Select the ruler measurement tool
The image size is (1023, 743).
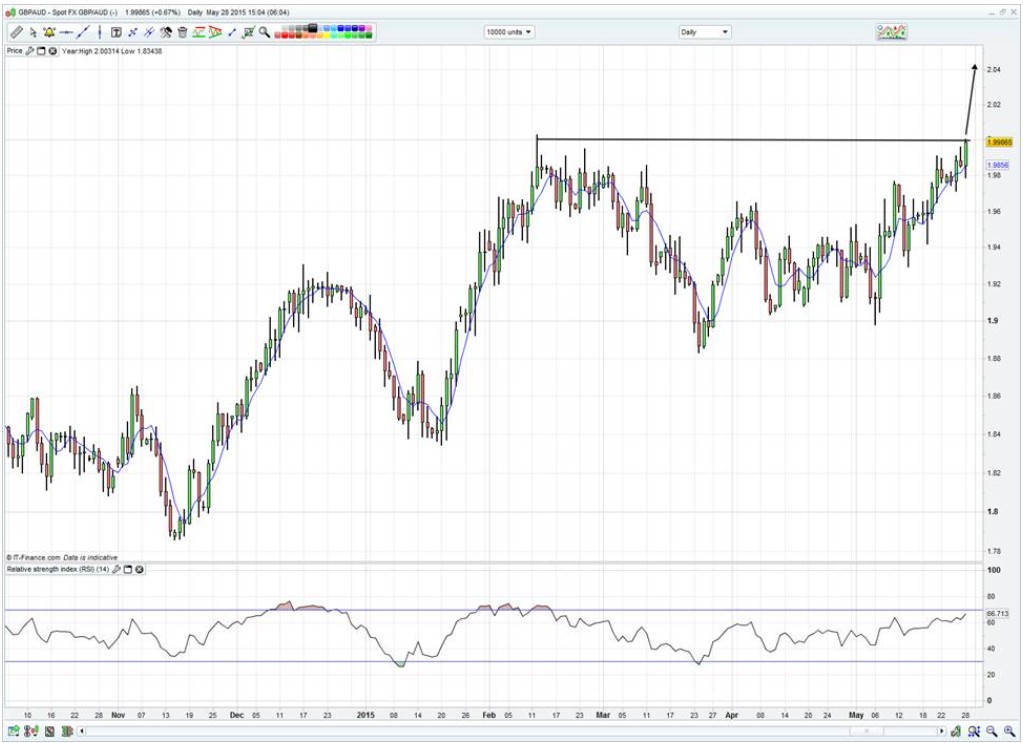coord(16,32)
